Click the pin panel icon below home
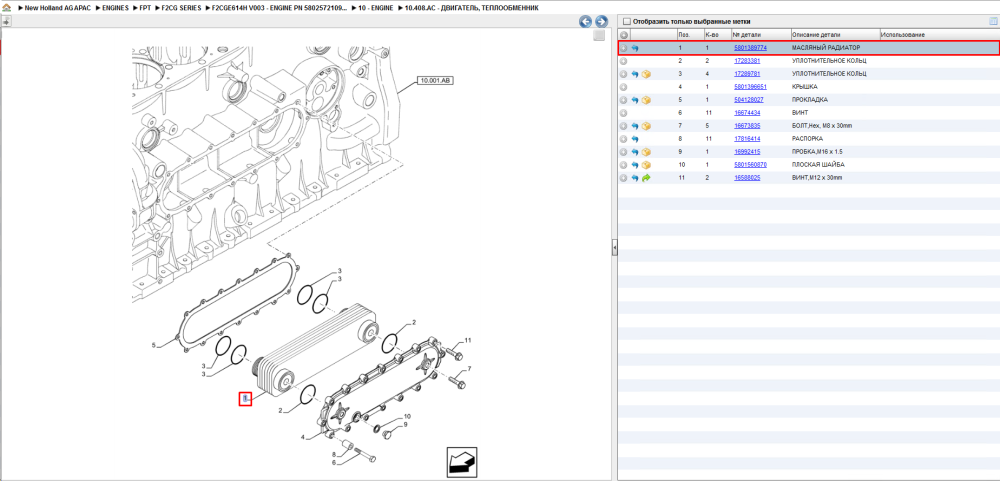Viewport: 1000px width, 481px height. 6,21
